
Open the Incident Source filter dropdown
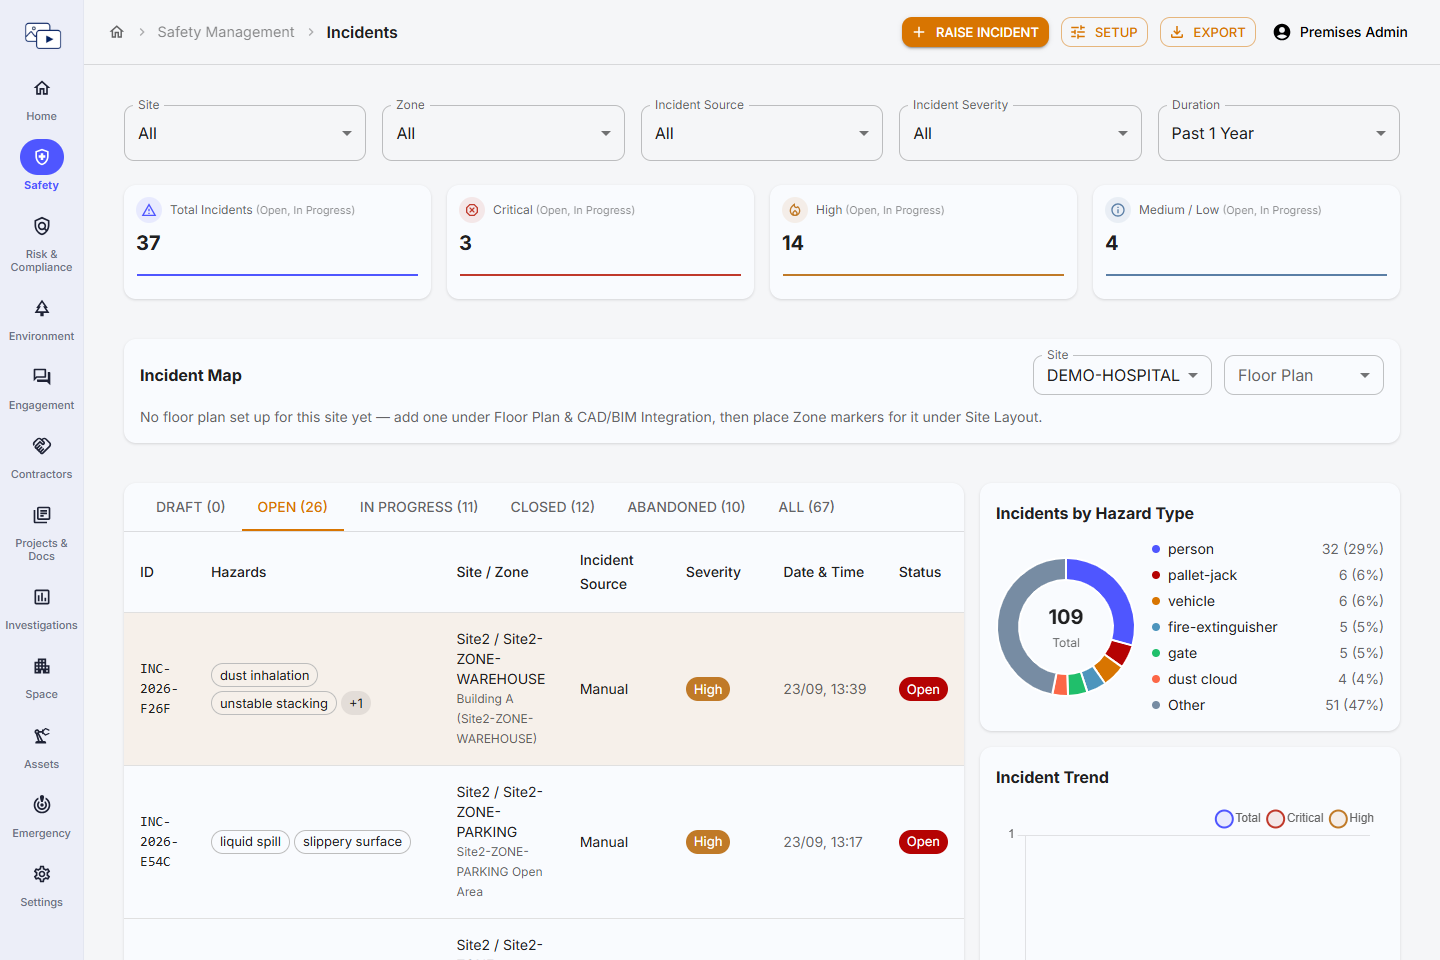click(x=762, y=133)
